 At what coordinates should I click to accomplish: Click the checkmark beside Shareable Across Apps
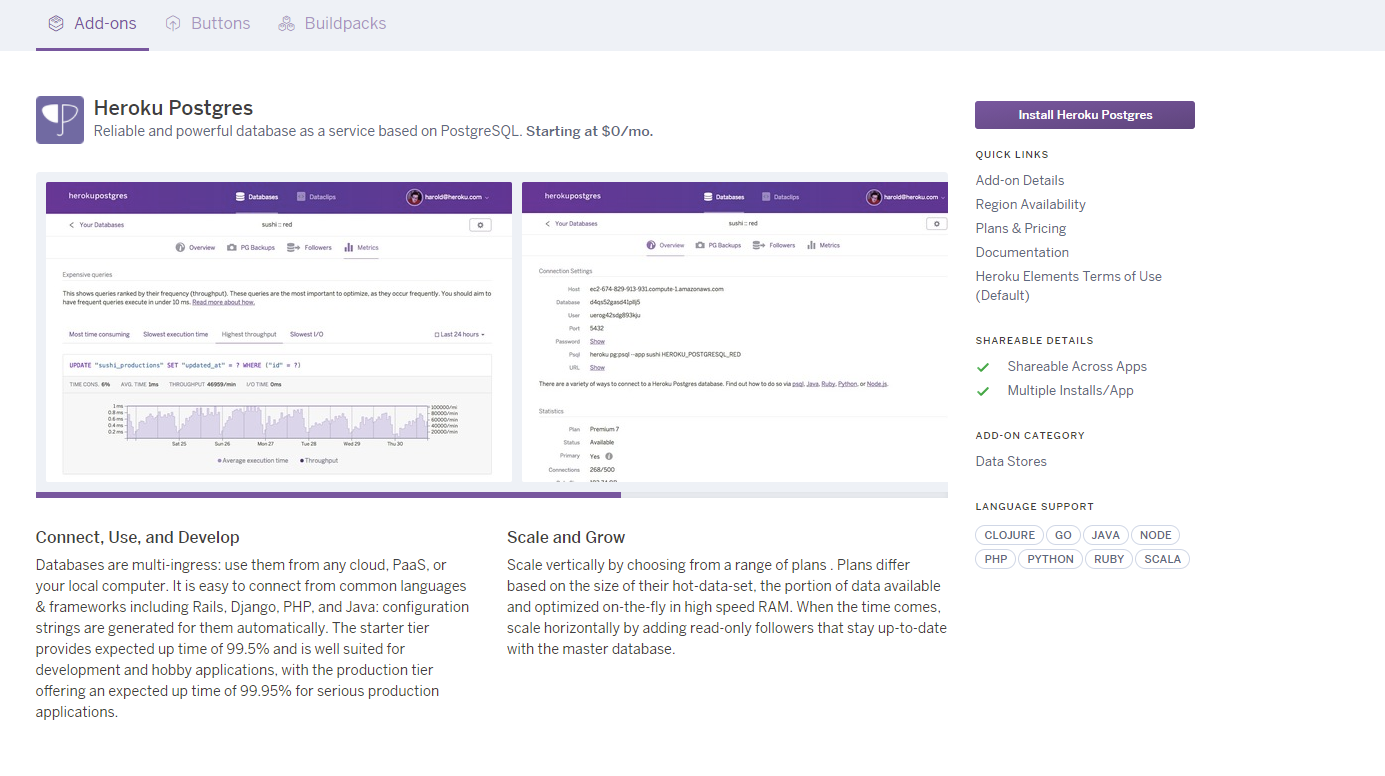(983, 367)
